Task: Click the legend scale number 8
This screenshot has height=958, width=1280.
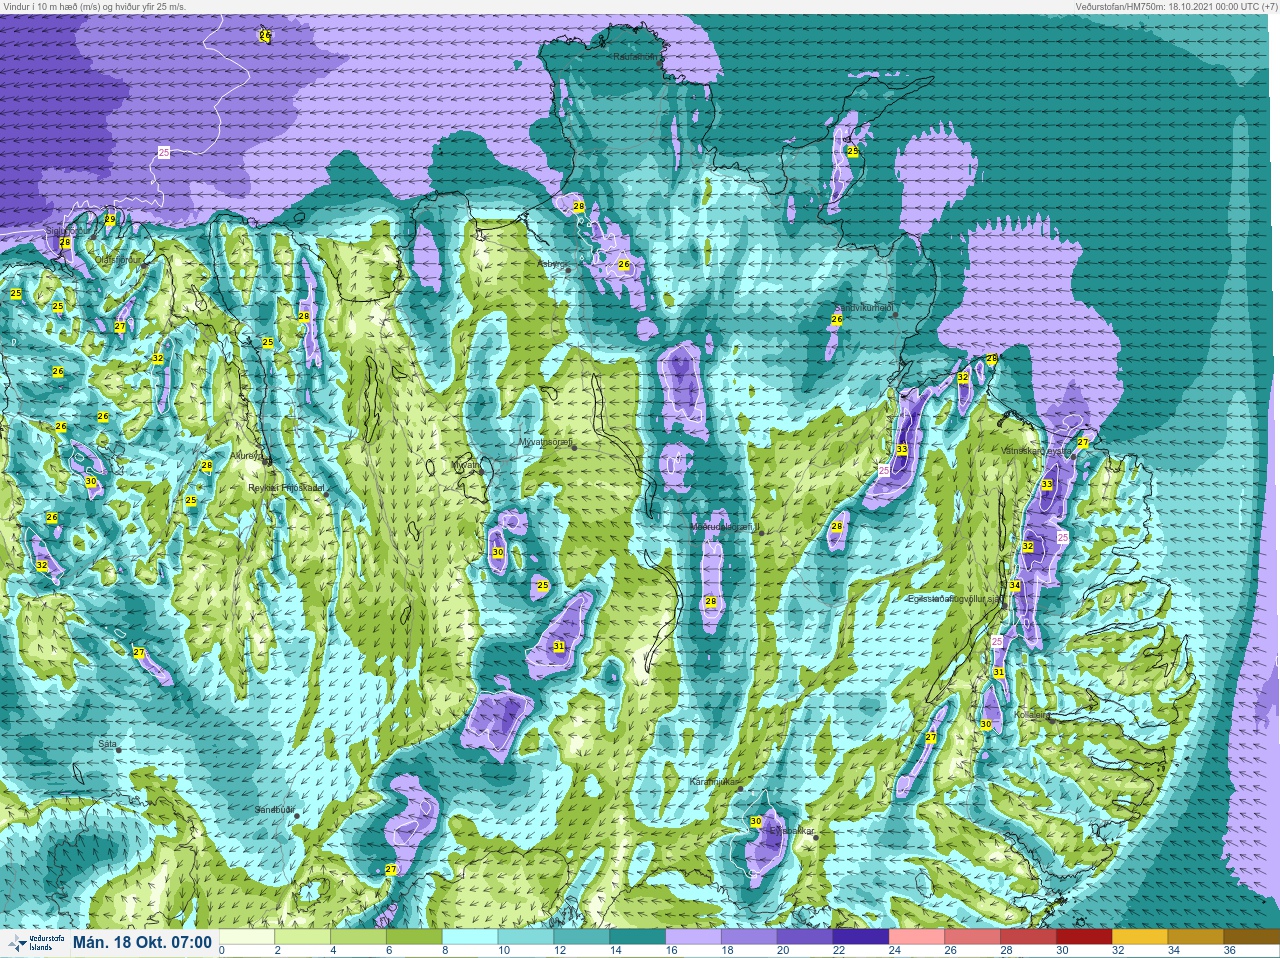Action: click(446, 950)
